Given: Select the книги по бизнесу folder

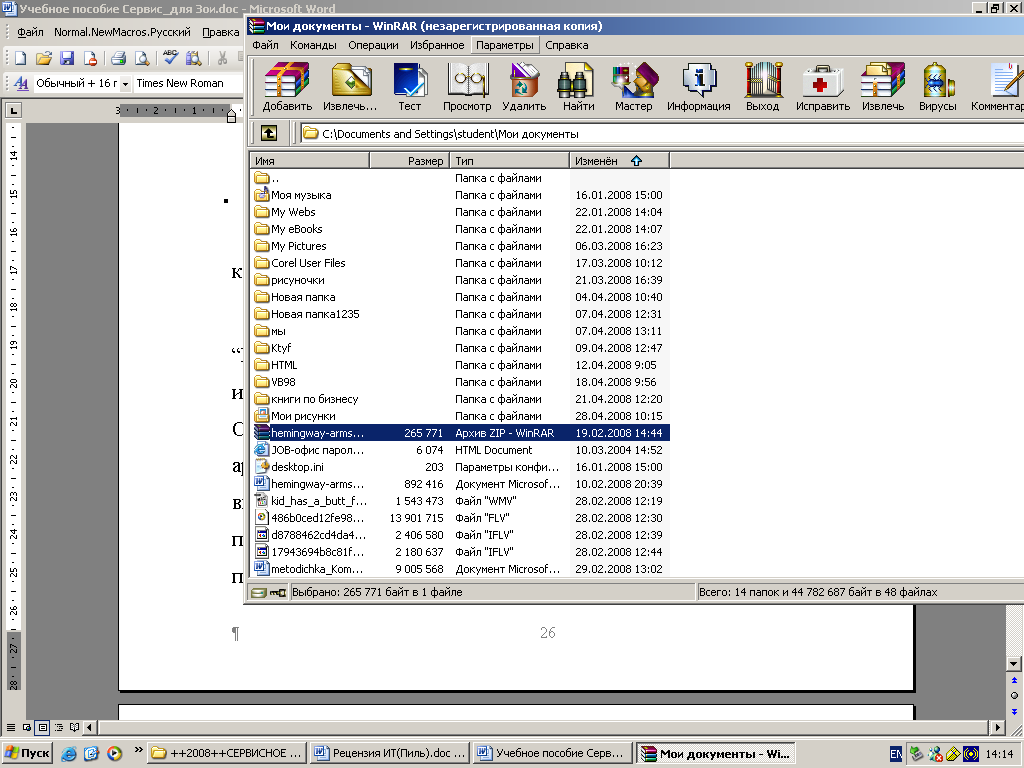Looking at the screenshot, I should 460,399.
